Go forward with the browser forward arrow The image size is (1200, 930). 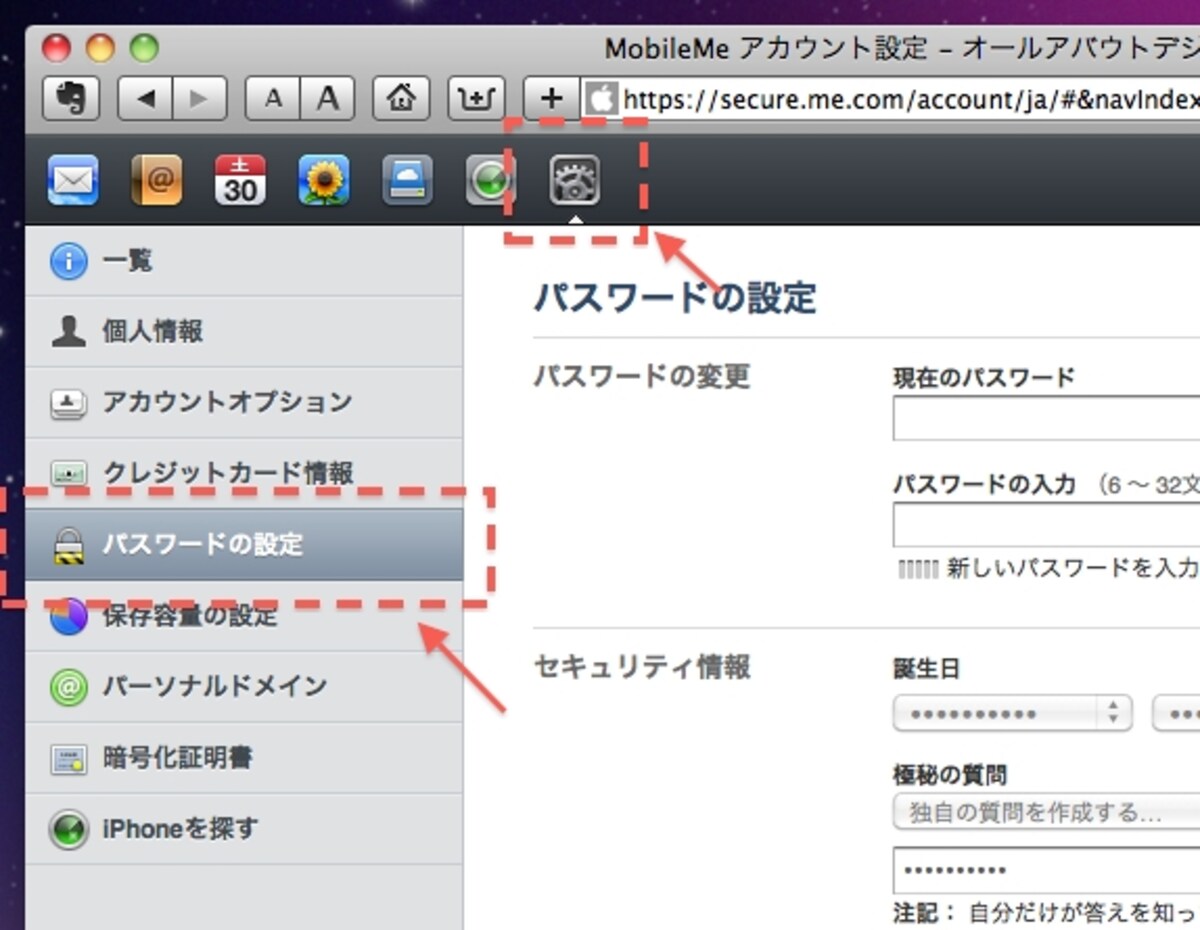click(x=200, y=98)
